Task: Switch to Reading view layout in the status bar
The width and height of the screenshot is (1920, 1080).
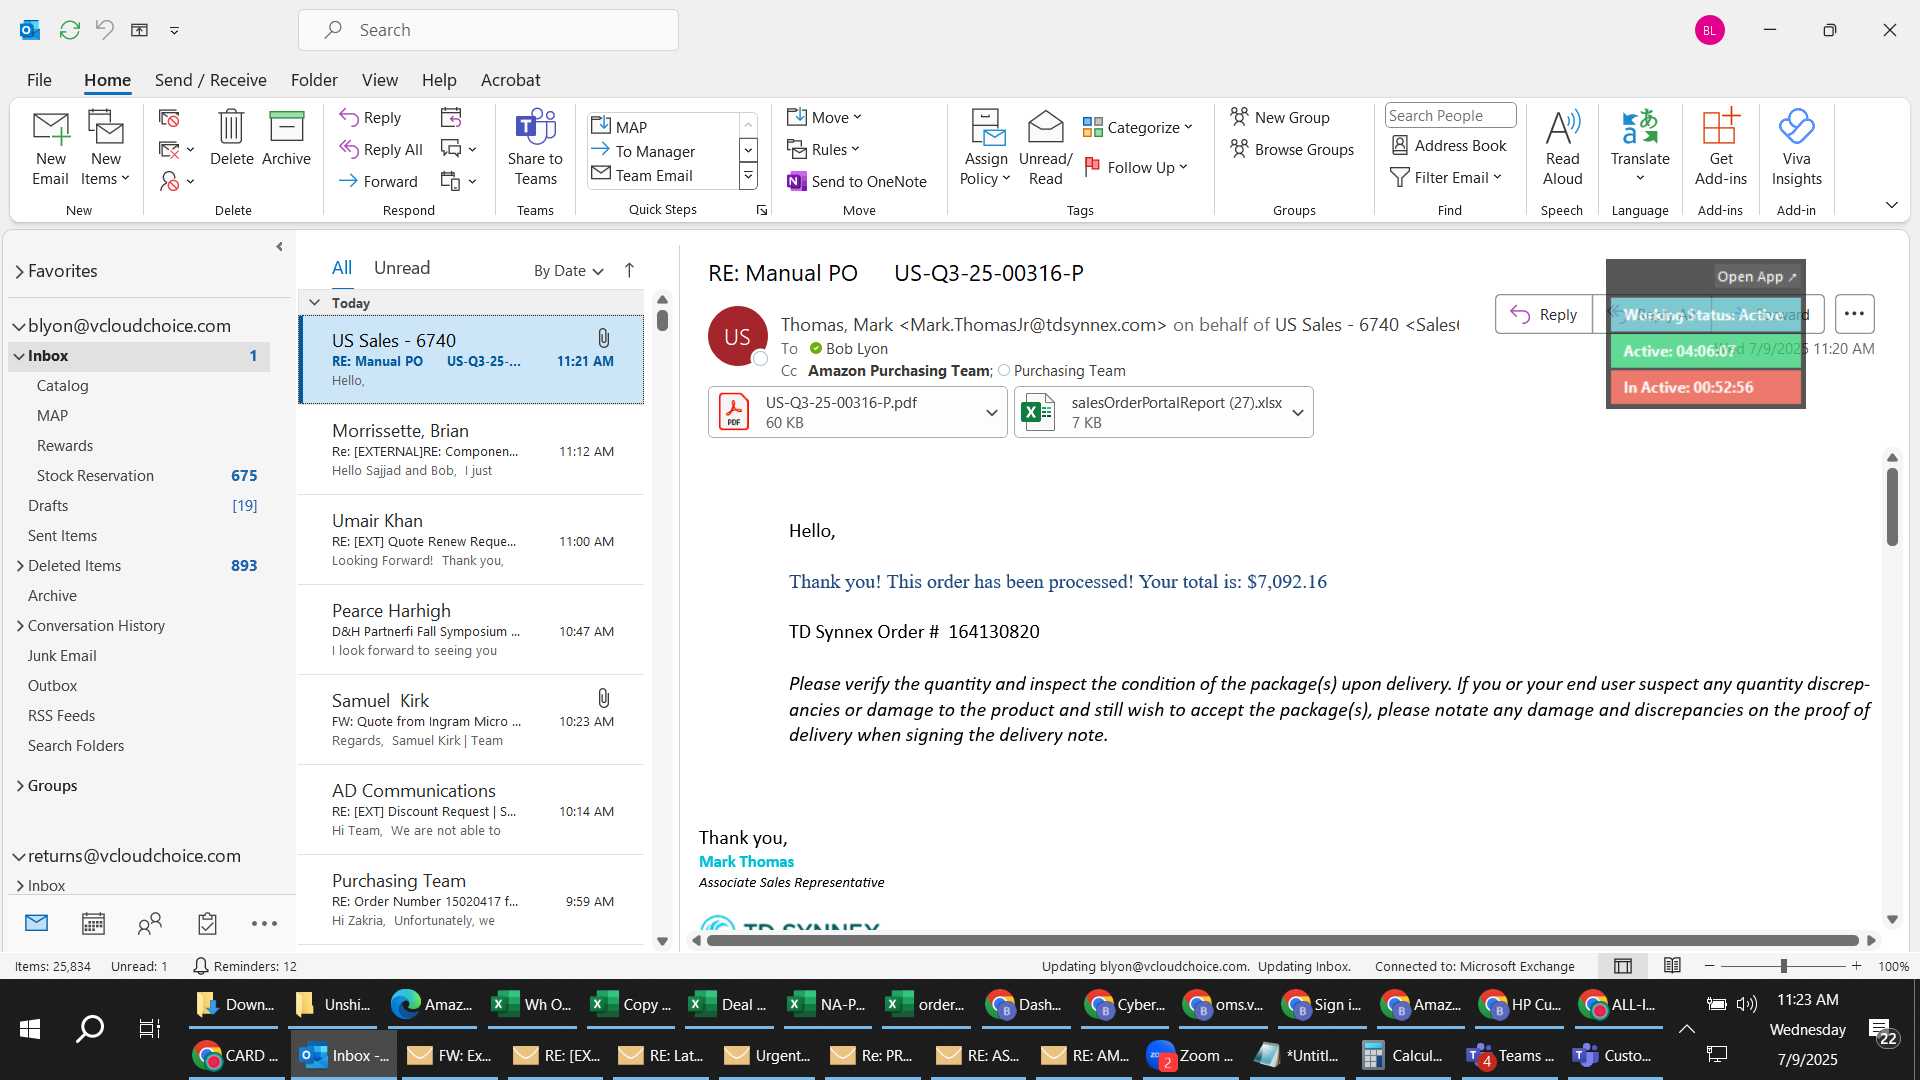Action: [1672, 966]
